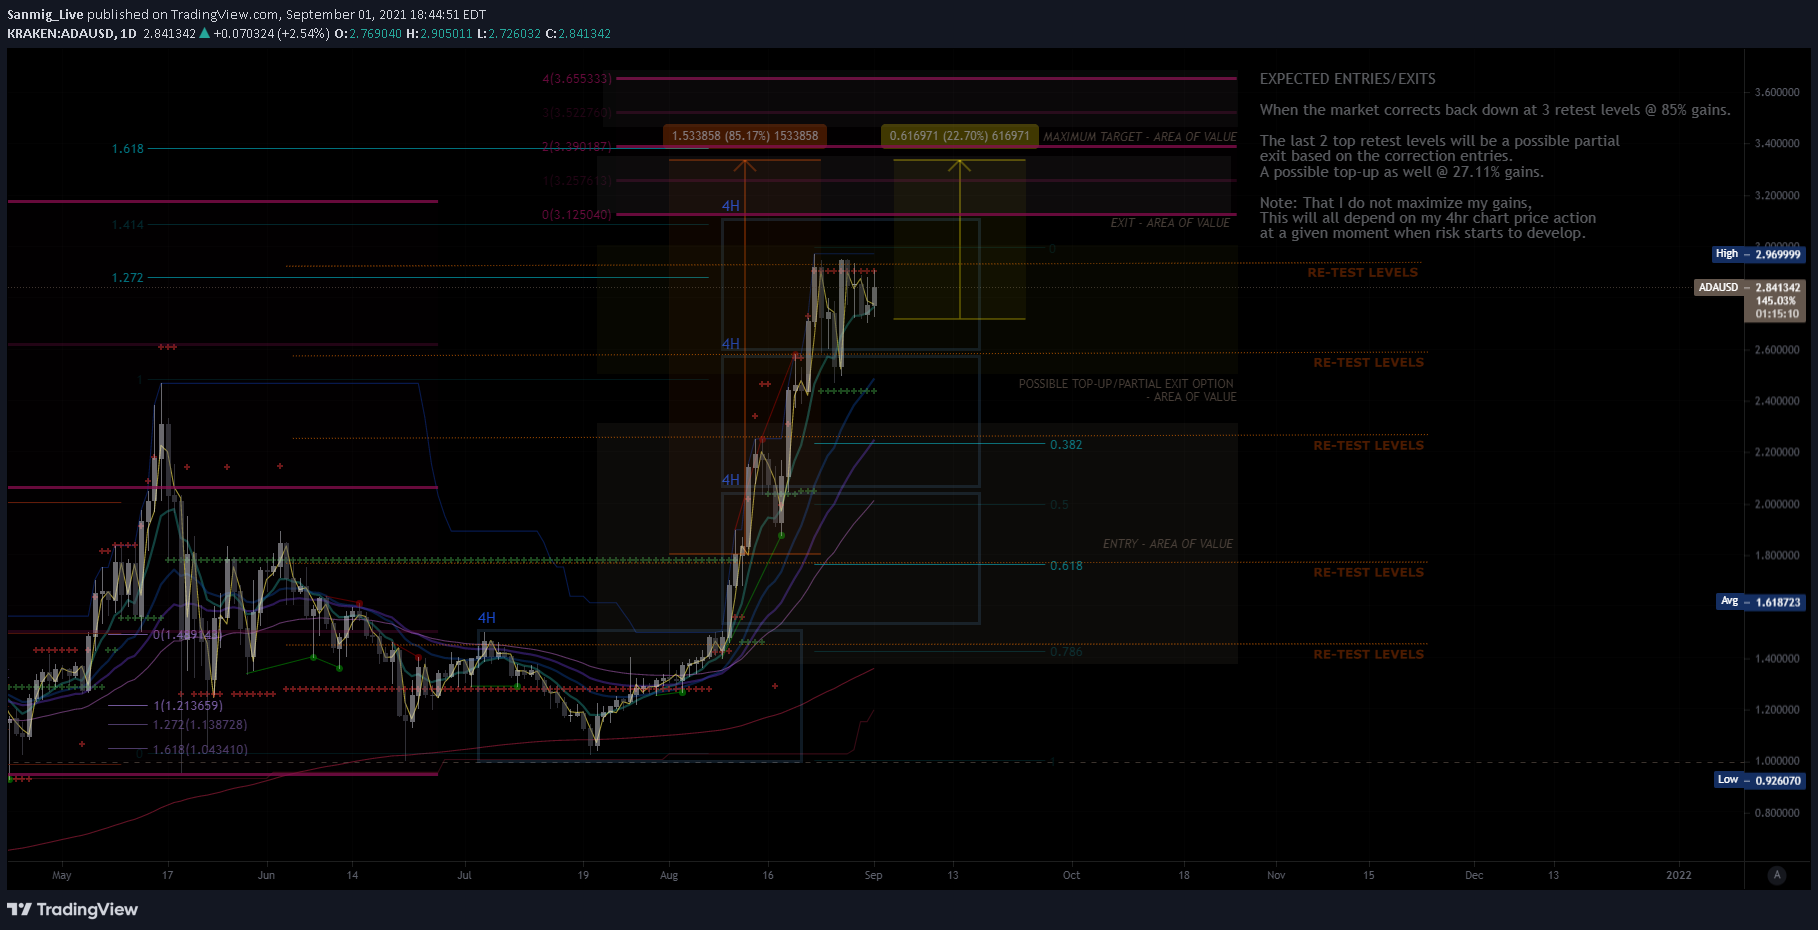Screen dimensions: 1818x930
Task: Click the Oct date on the time axis
Action: (1071, 875)
